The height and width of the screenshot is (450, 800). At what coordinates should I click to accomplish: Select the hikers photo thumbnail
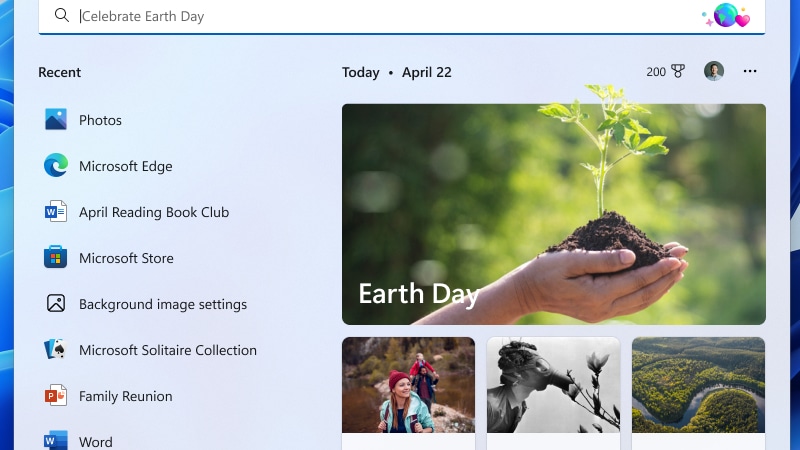[x=408, y=385]
